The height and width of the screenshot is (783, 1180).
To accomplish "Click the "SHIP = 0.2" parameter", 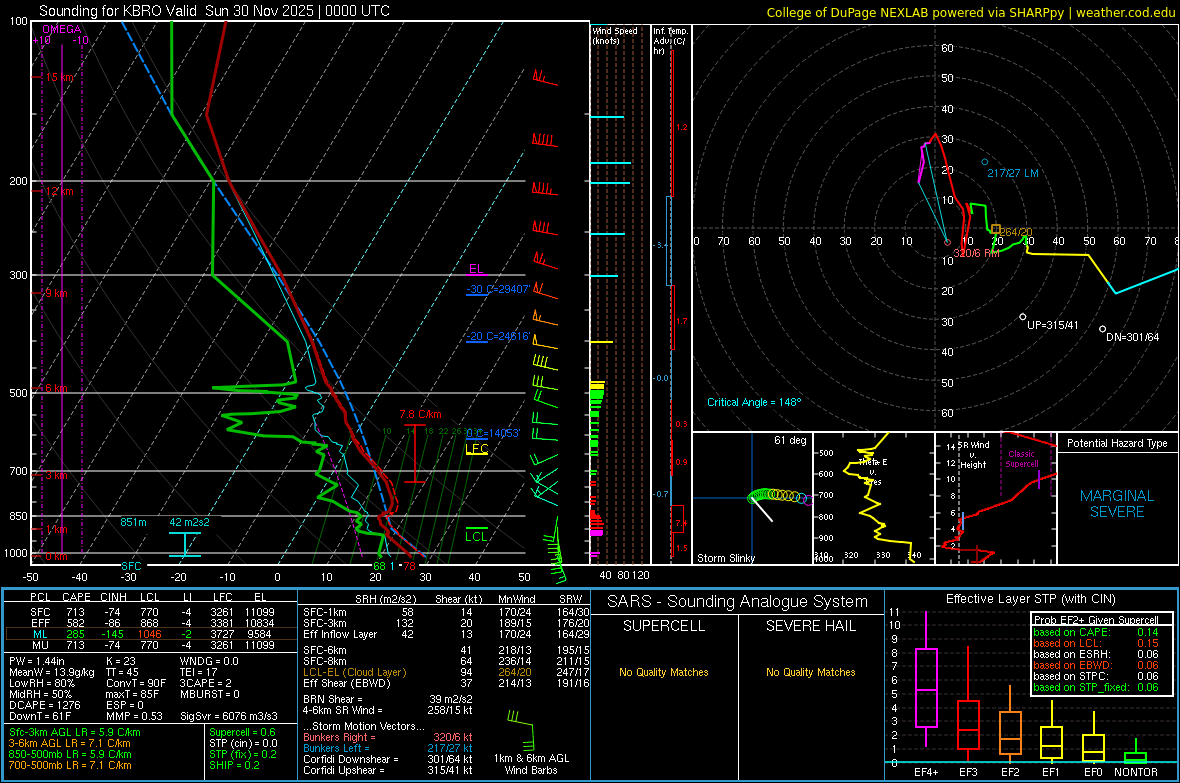I will click(235, 765).
